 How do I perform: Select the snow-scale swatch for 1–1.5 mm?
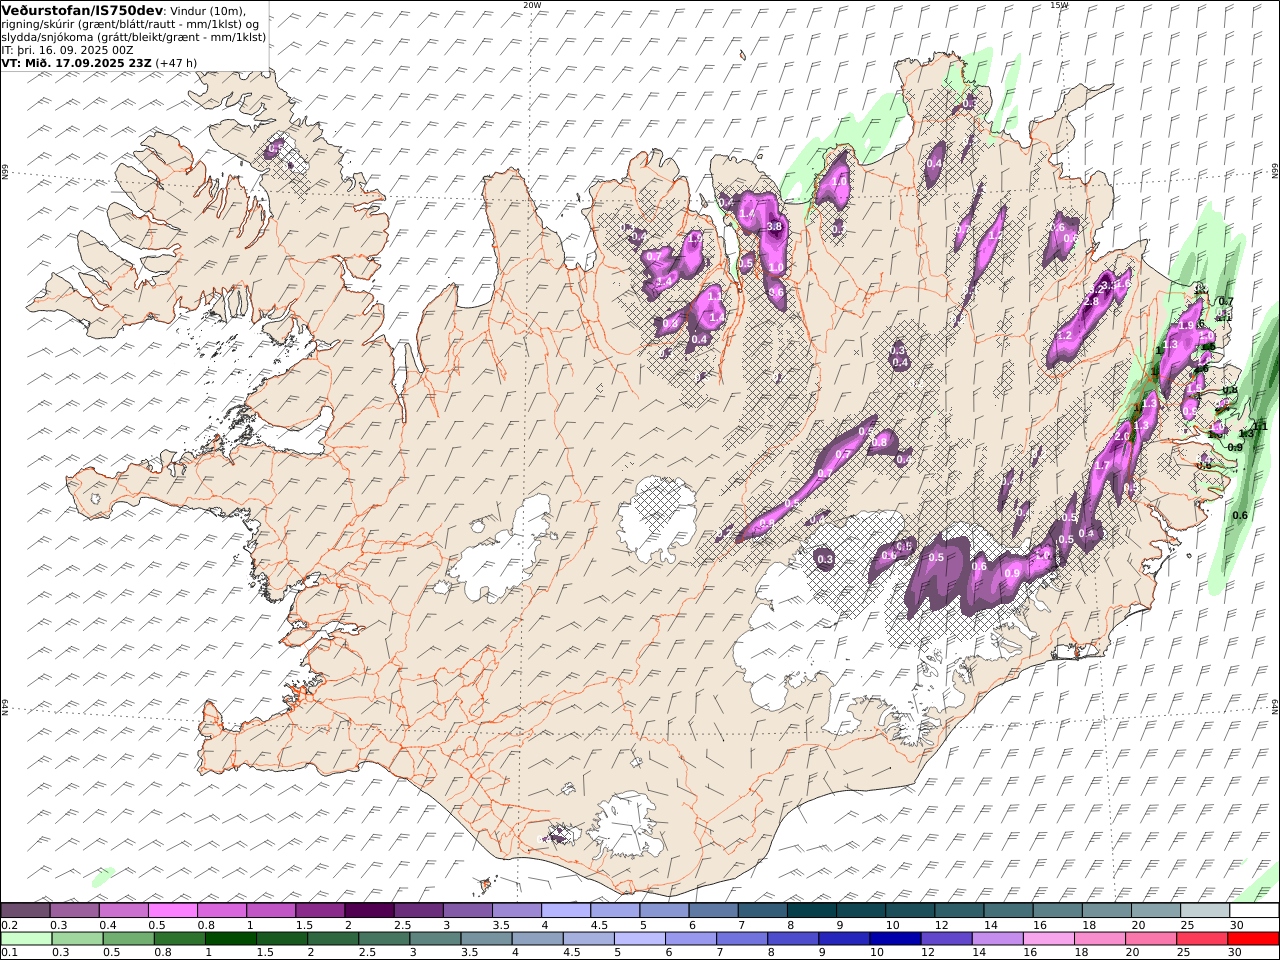pyautogui.click(x=271, y=911)
